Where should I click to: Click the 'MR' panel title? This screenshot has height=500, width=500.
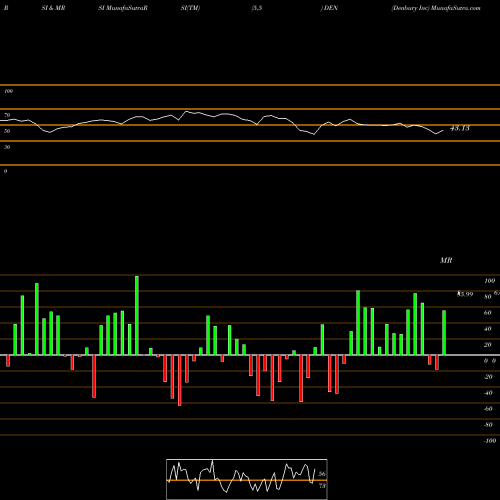(446, 260)
